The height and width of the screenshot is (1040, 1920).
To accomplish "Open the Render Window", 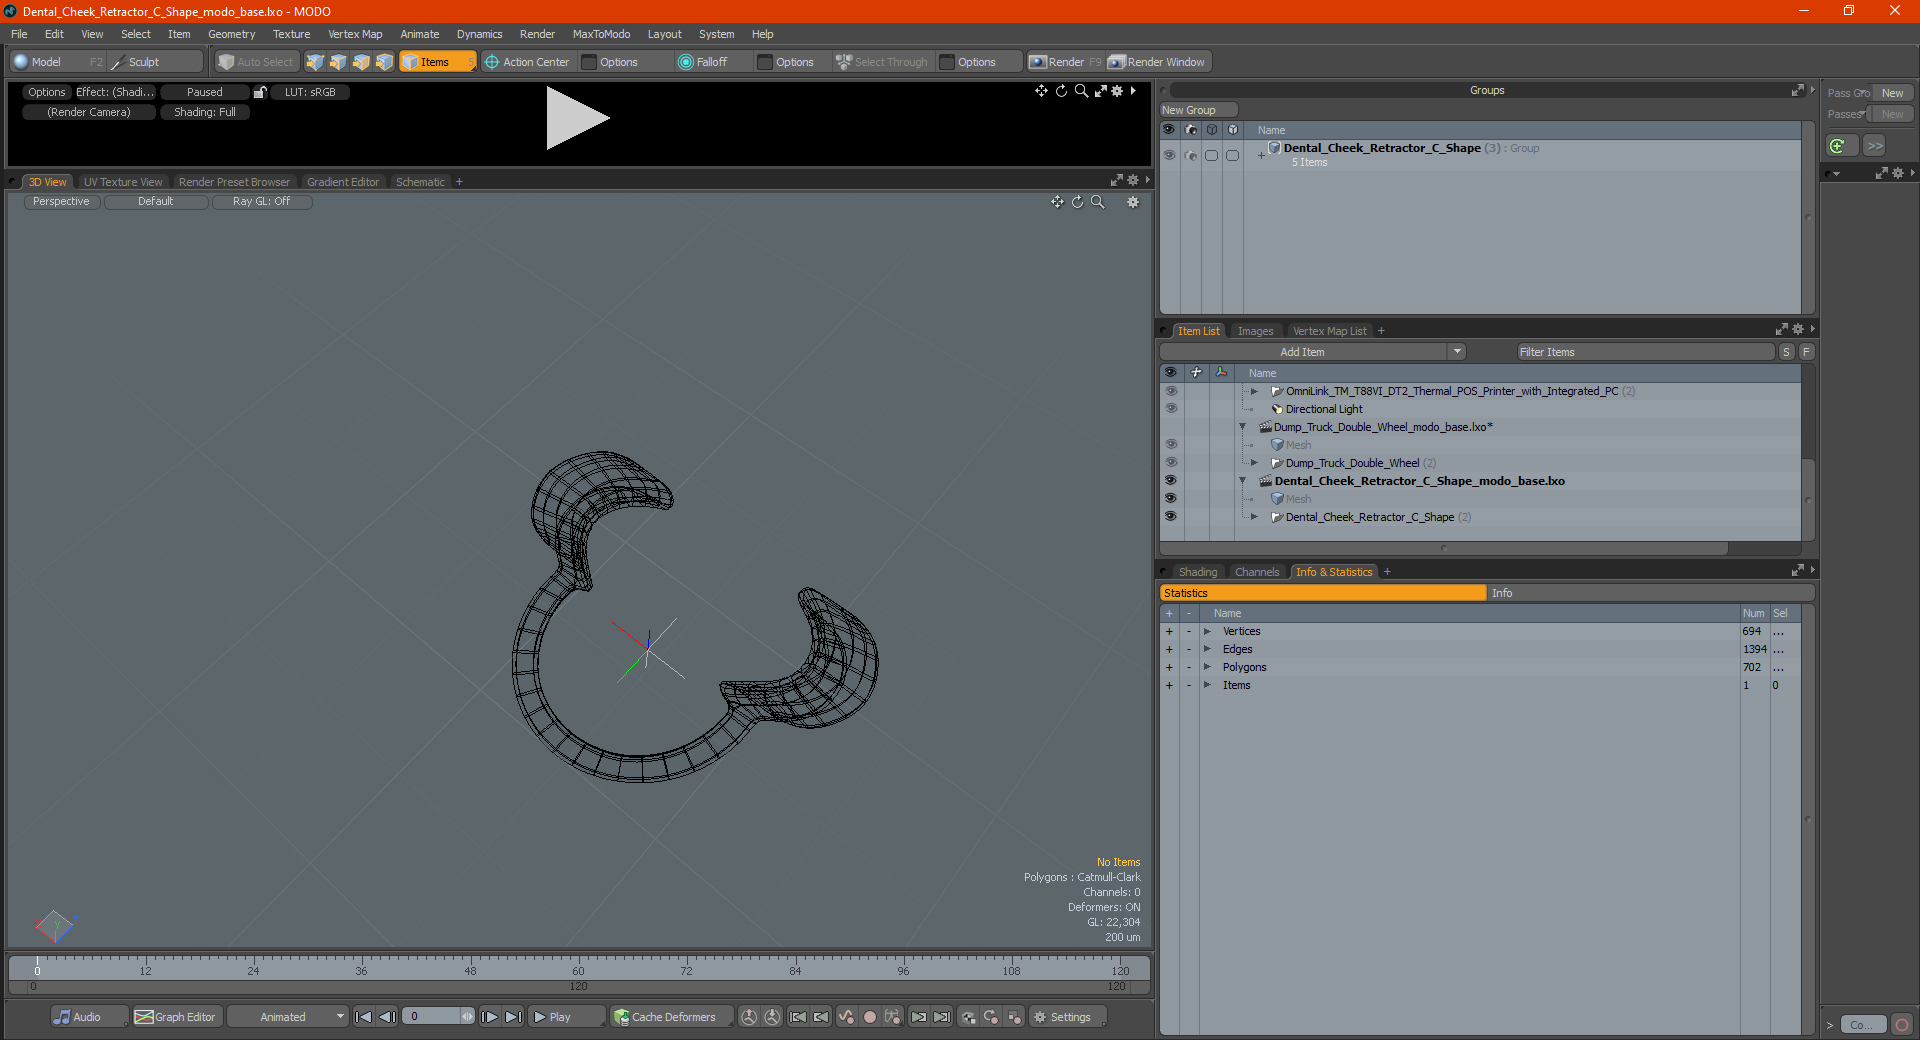I will pyautogui.click(x=1158, y=62).
